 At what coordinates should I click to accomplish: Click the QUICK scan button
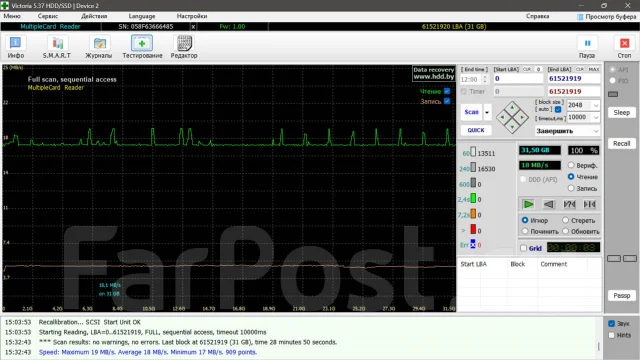tap(476, 130)
